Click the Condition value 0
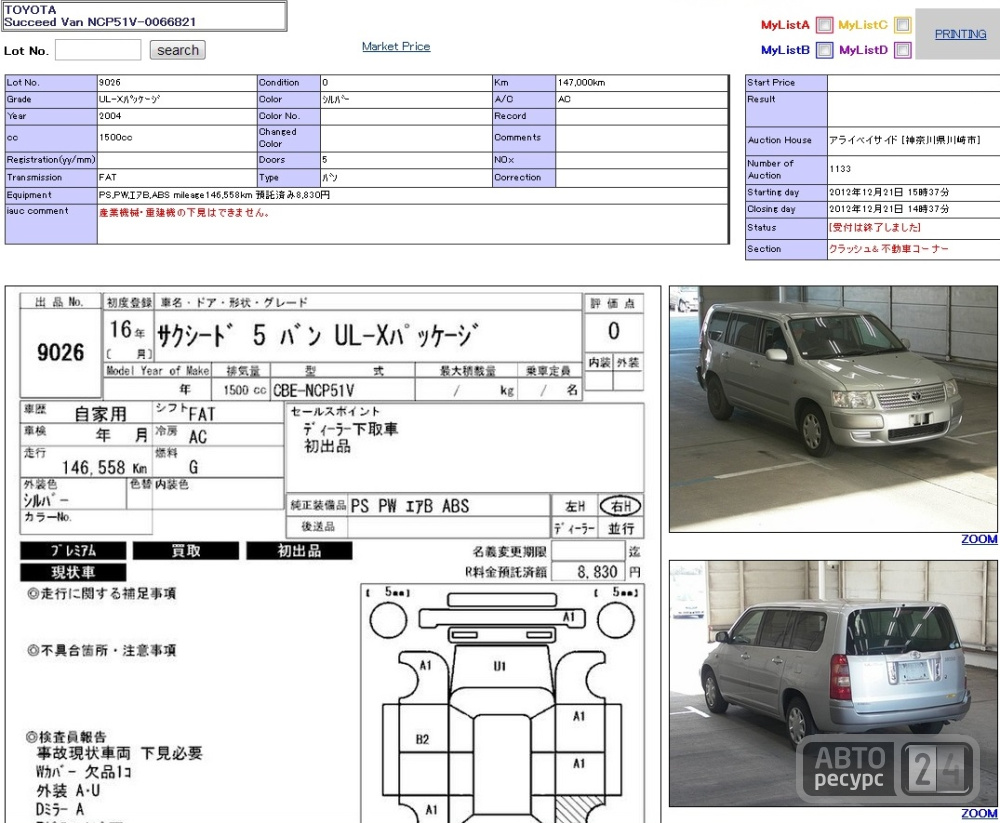The width and height of the screenshot is (1000, 823). [x=325, y=82]
